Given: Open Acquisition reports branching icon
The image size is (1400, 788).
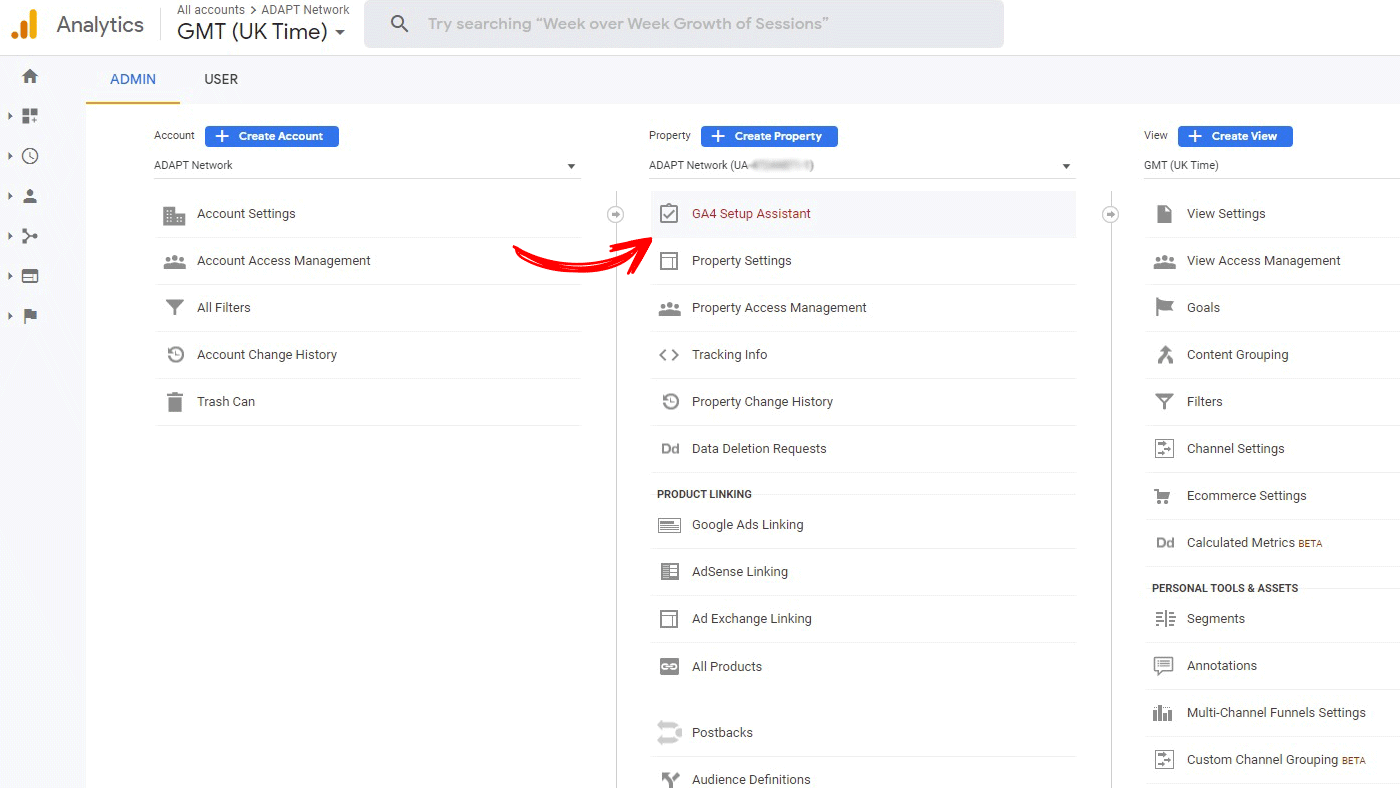Looking at the screenshot, I should click(30, 236).
